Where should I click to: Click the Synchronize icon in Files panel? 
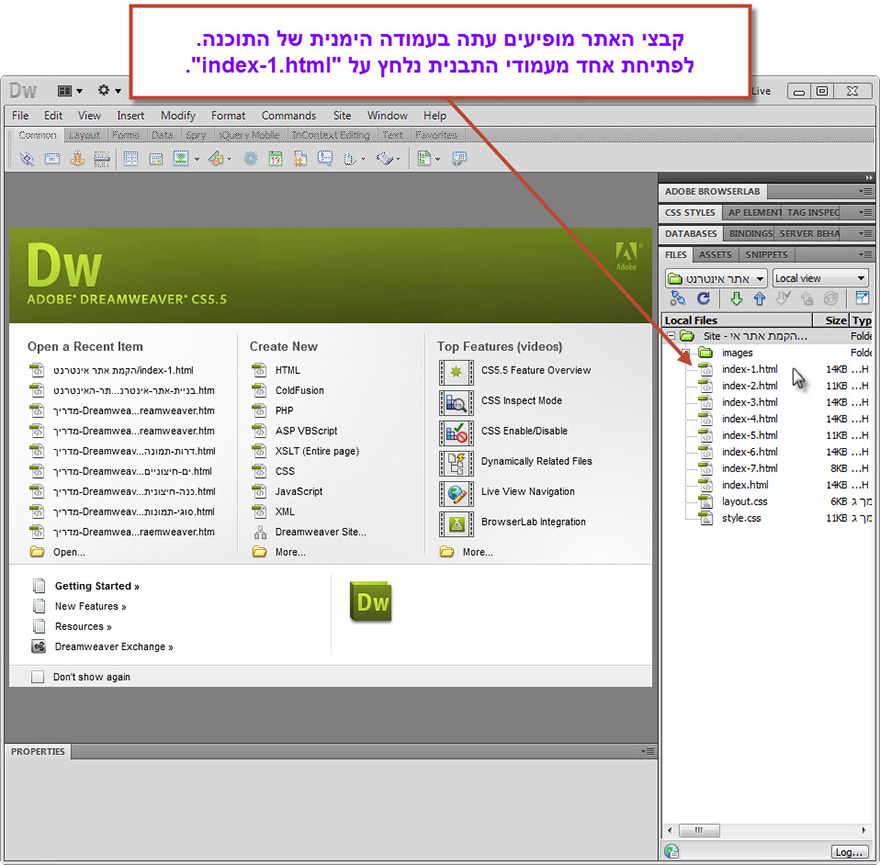coord(831,299)
